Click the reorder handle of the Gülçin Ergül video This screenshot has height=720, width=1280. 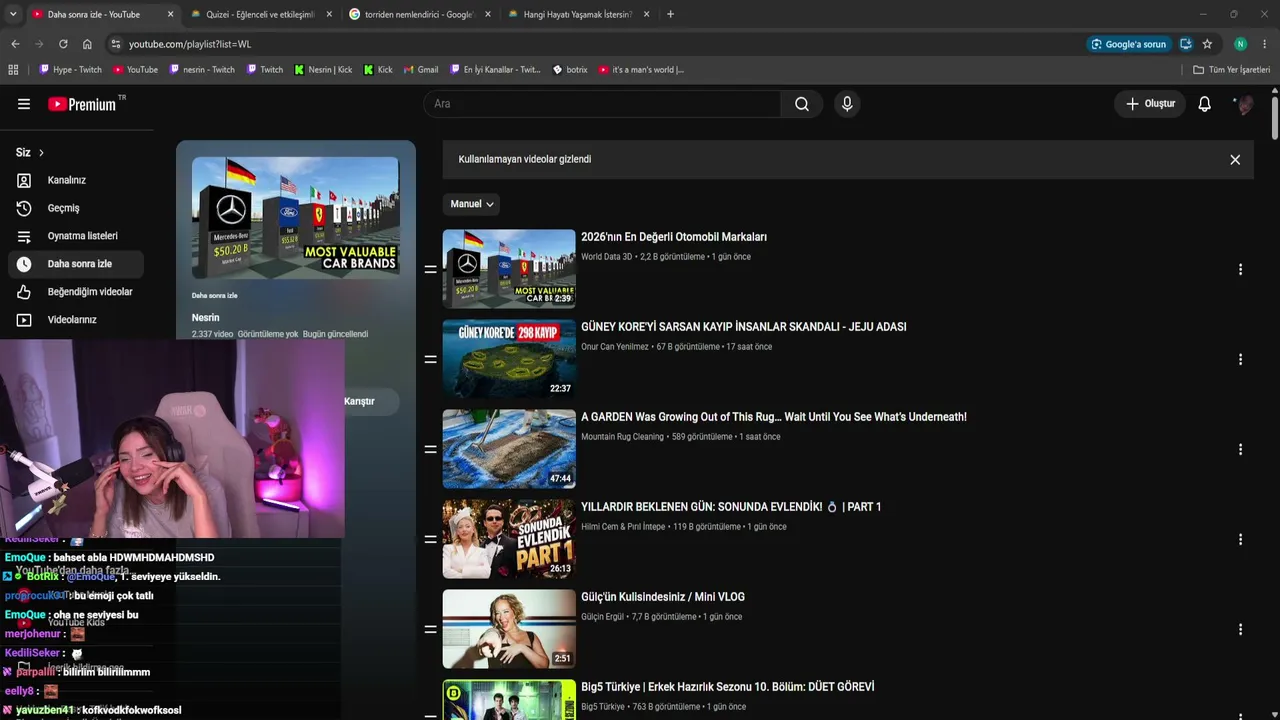pos(430,629)
